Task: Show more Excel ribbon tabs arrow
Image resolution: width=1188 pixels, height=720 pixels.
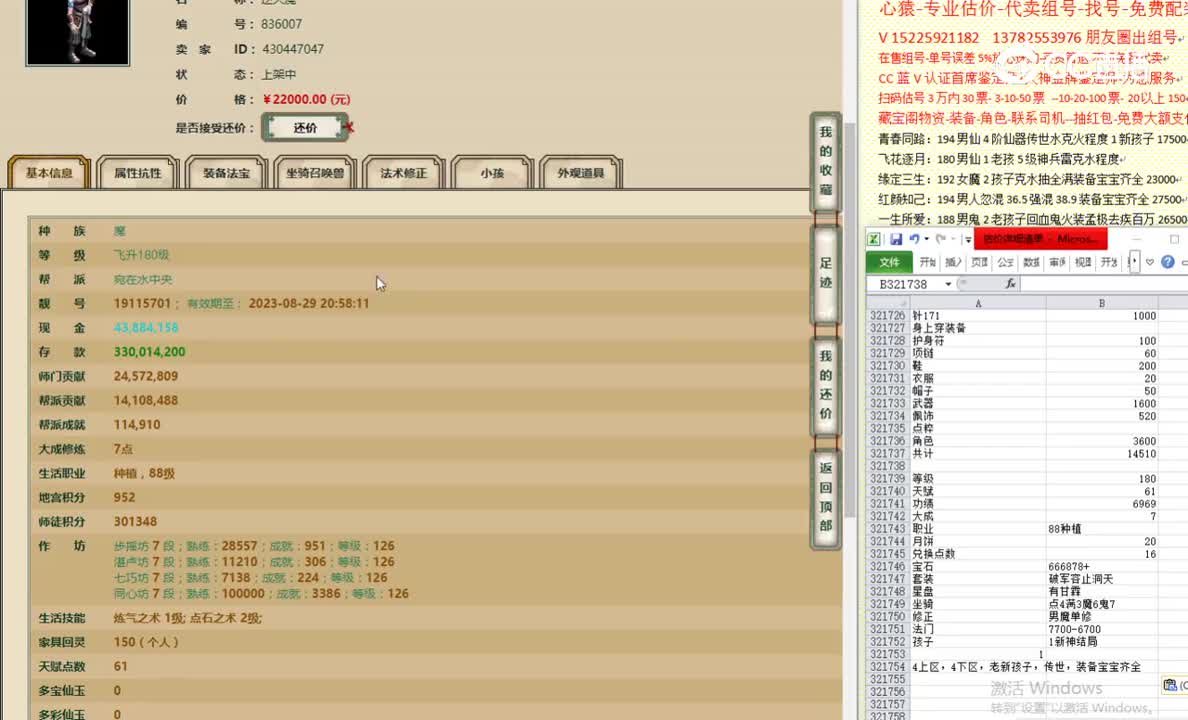Action: [1133, 262]
